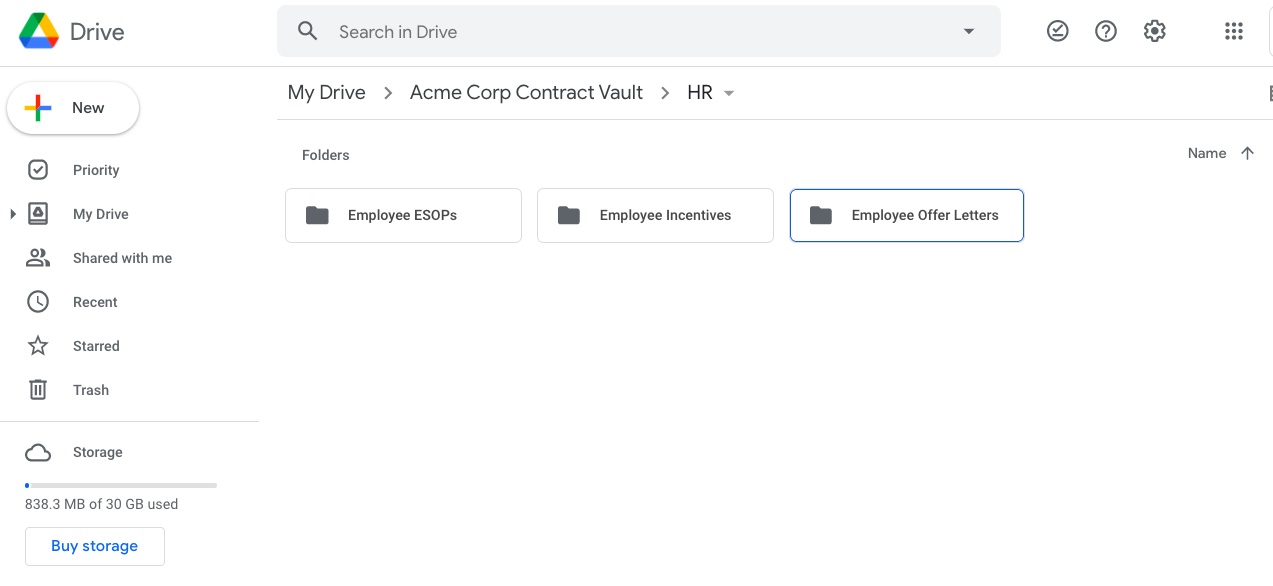Select the Employee ESOPs folder
The width and height of the screenshot is (1273, 586).
(404, 215)
